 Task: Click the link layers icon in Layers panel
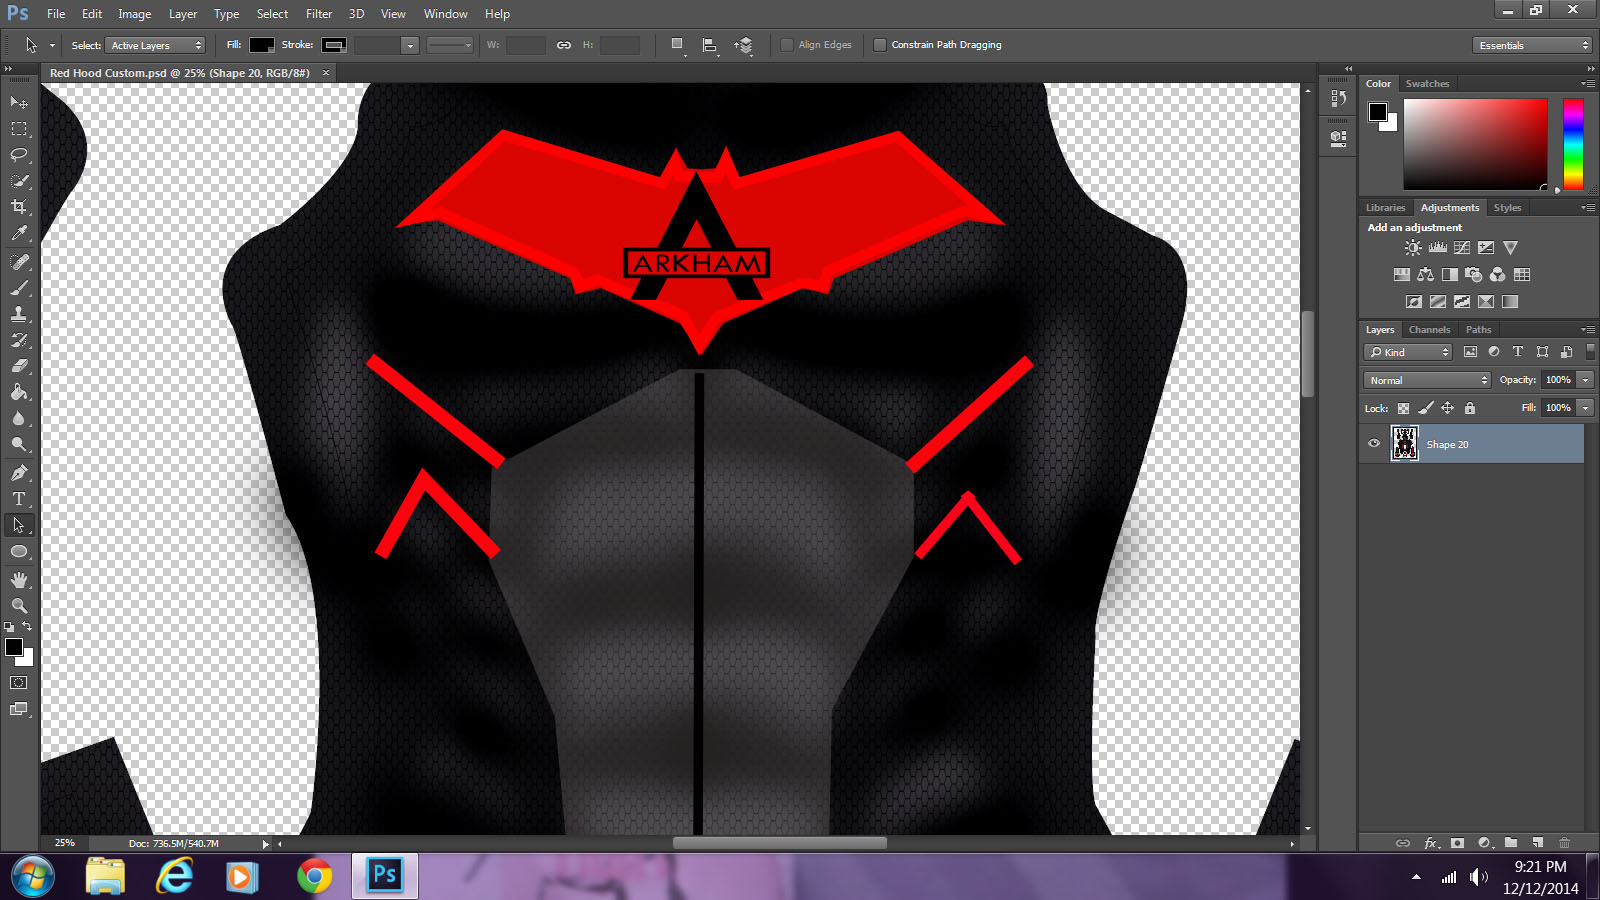pos(1403,843)
